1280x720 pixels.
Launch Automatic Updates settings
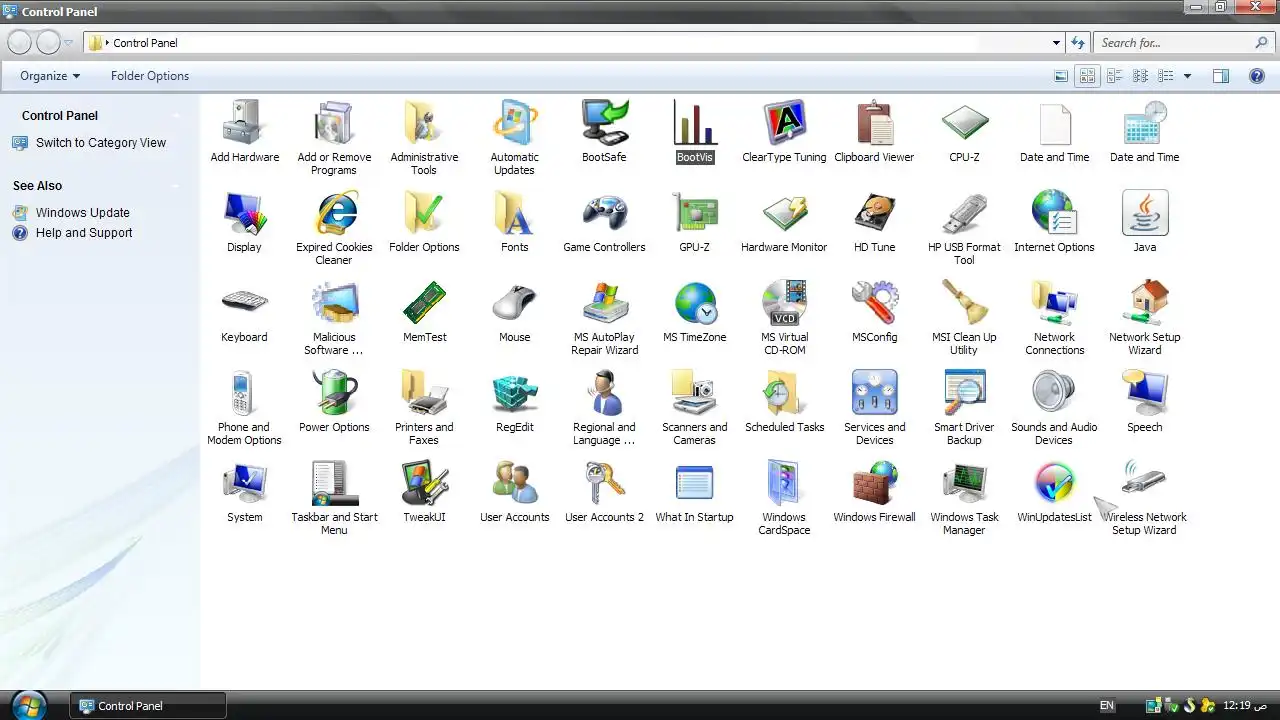[x=514, y=138]
